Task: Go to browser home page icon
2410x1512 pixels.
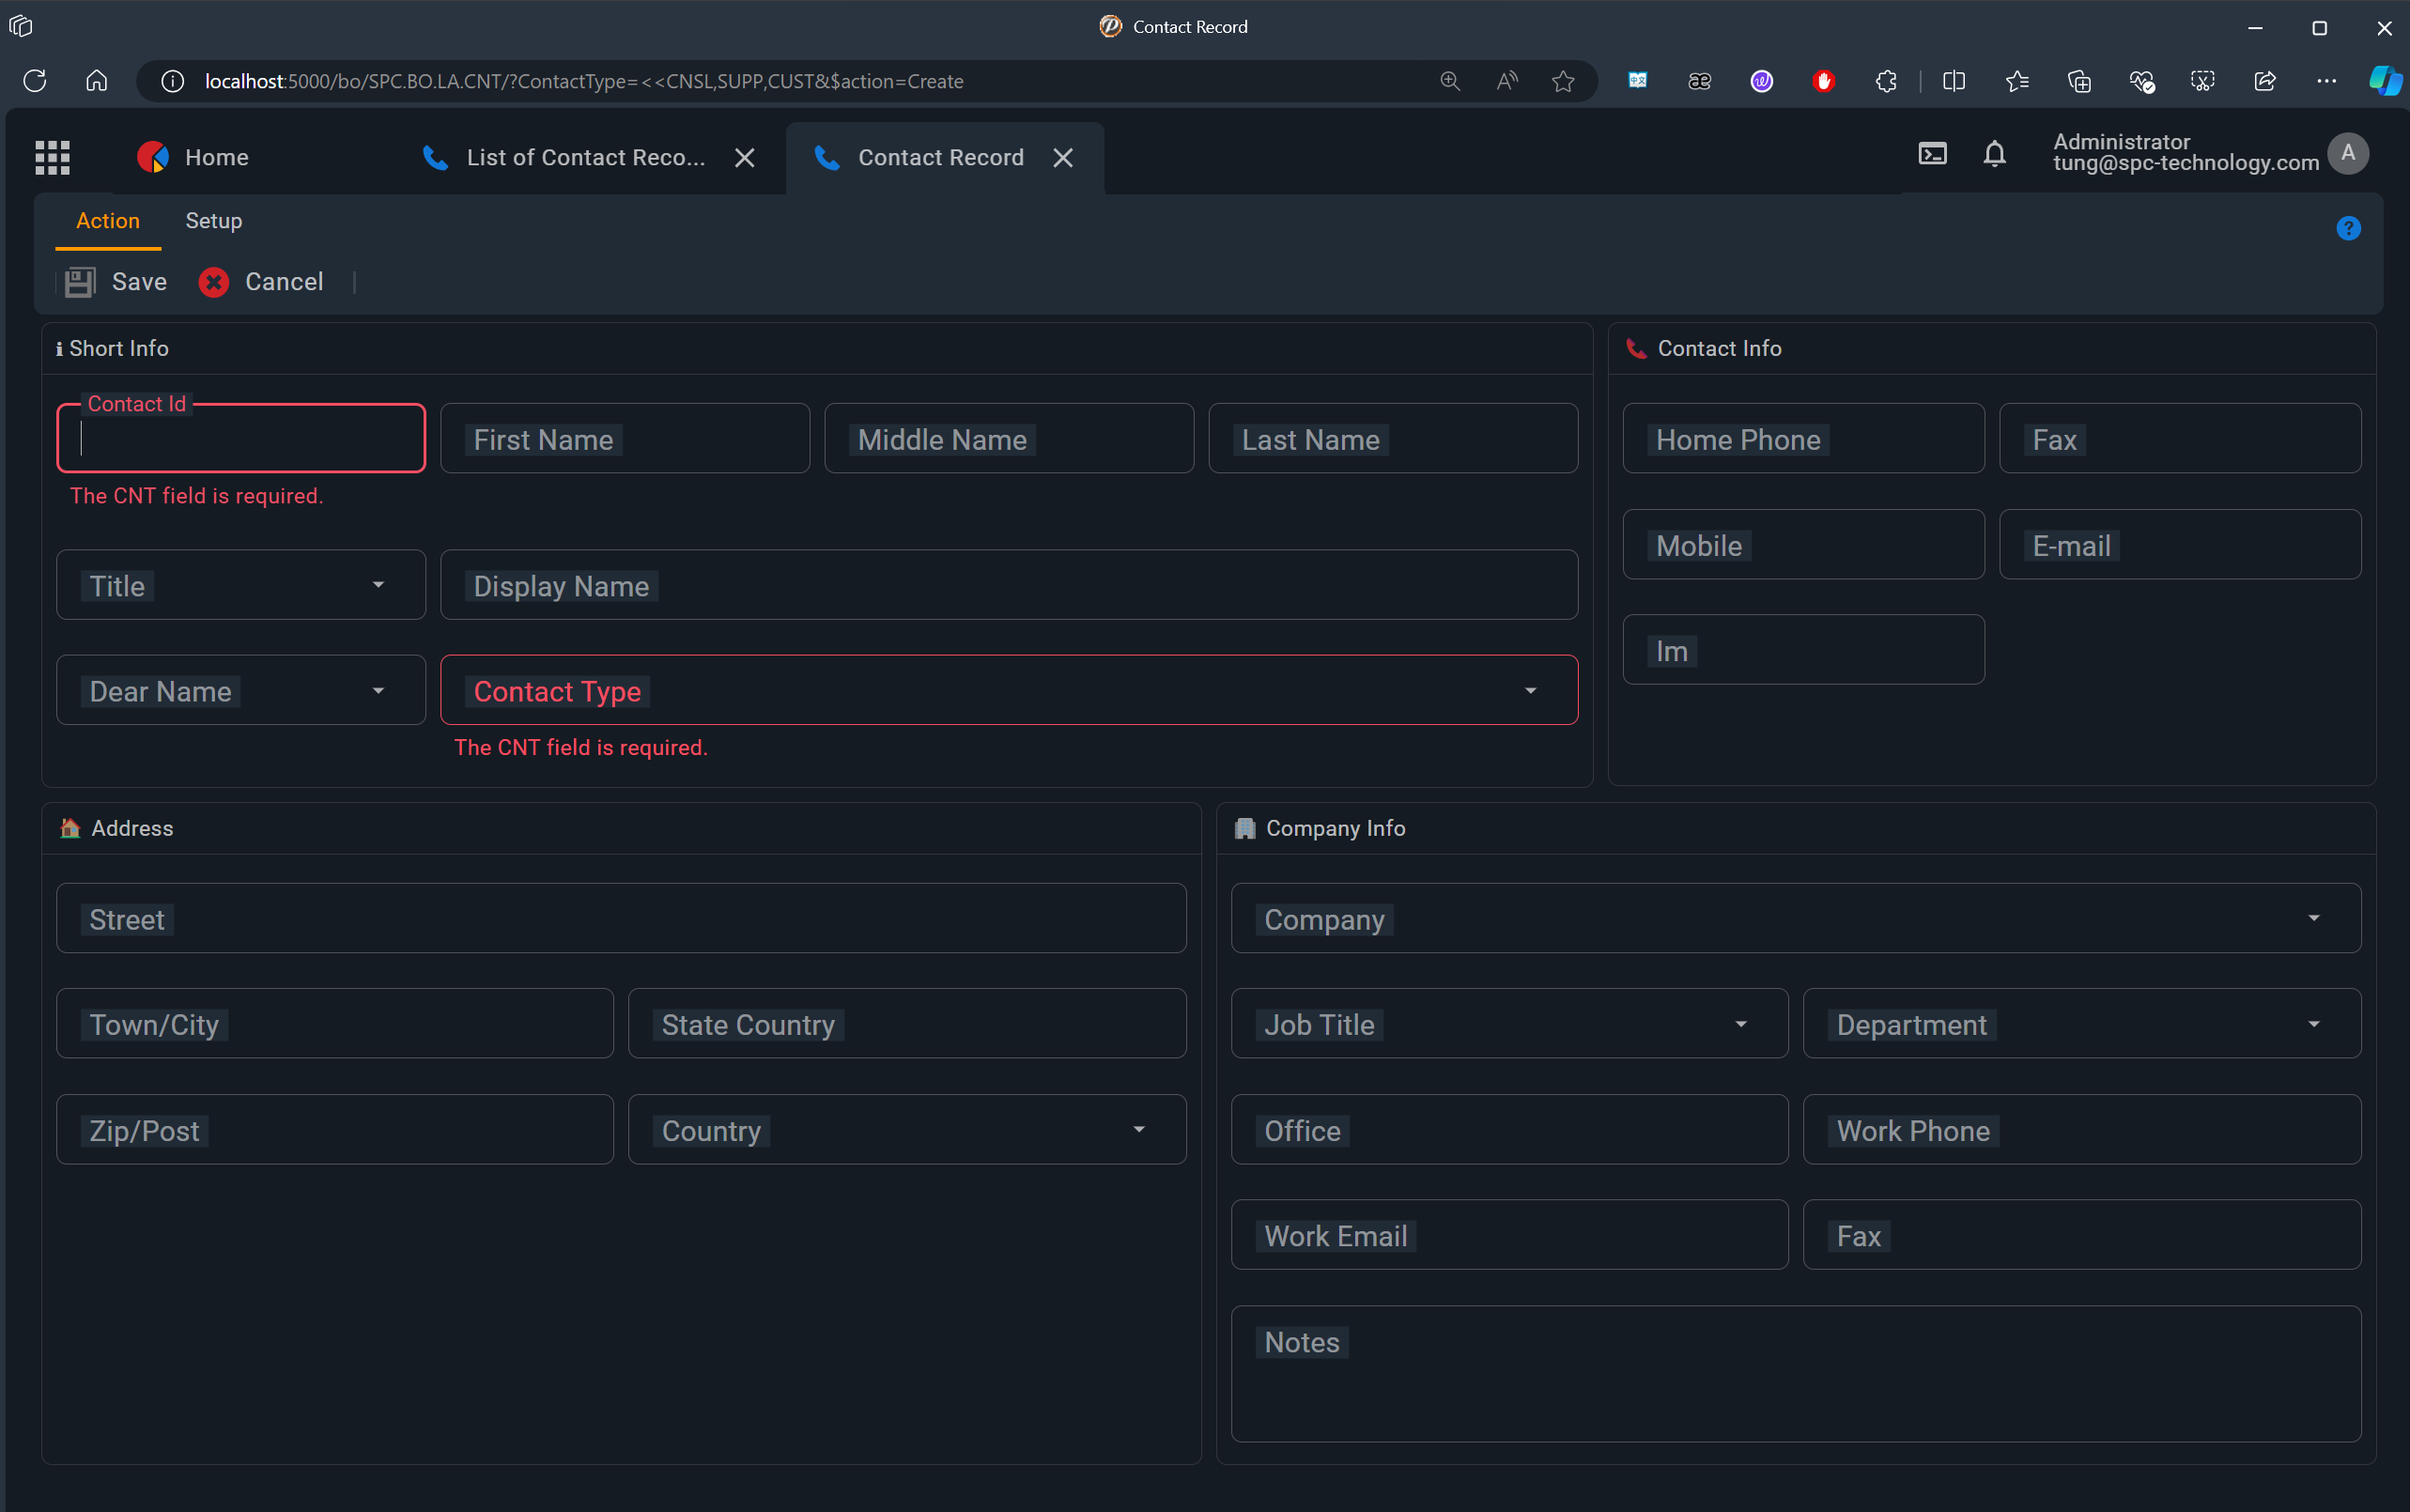Action: click(96, 81)
